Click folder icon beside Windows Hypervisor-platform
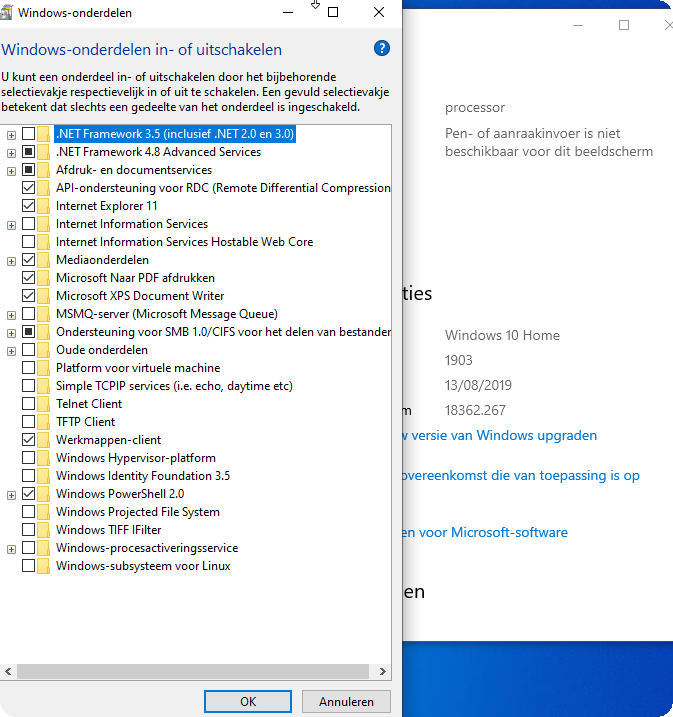This screenshot has width=673, height=717. click(44, 458)
